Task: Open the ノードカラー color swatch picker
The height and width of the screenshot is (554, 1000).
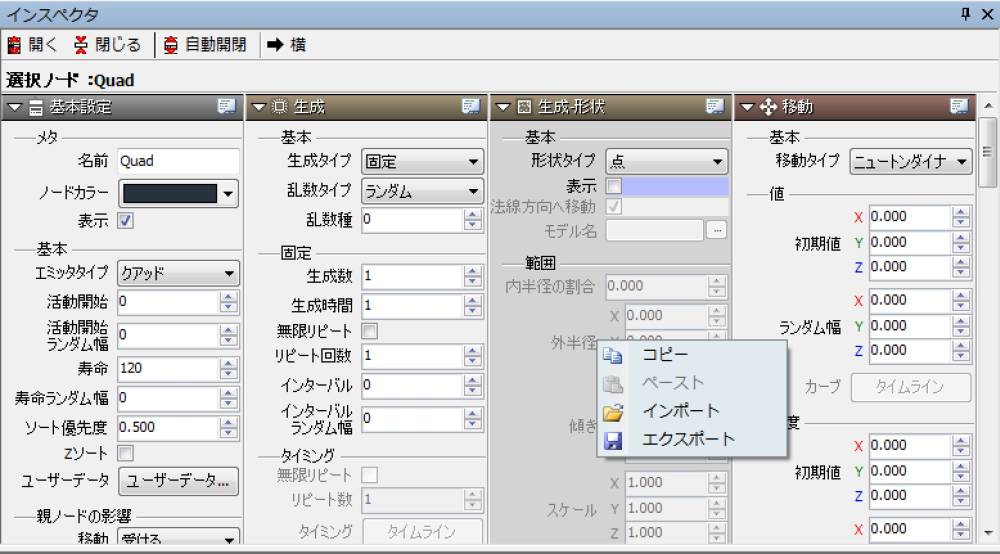Action: 179,193
